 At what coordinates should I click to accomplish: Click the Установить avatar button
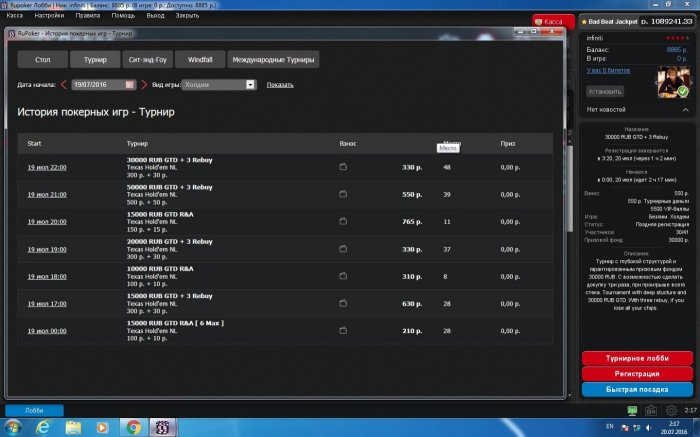[605, 92]
